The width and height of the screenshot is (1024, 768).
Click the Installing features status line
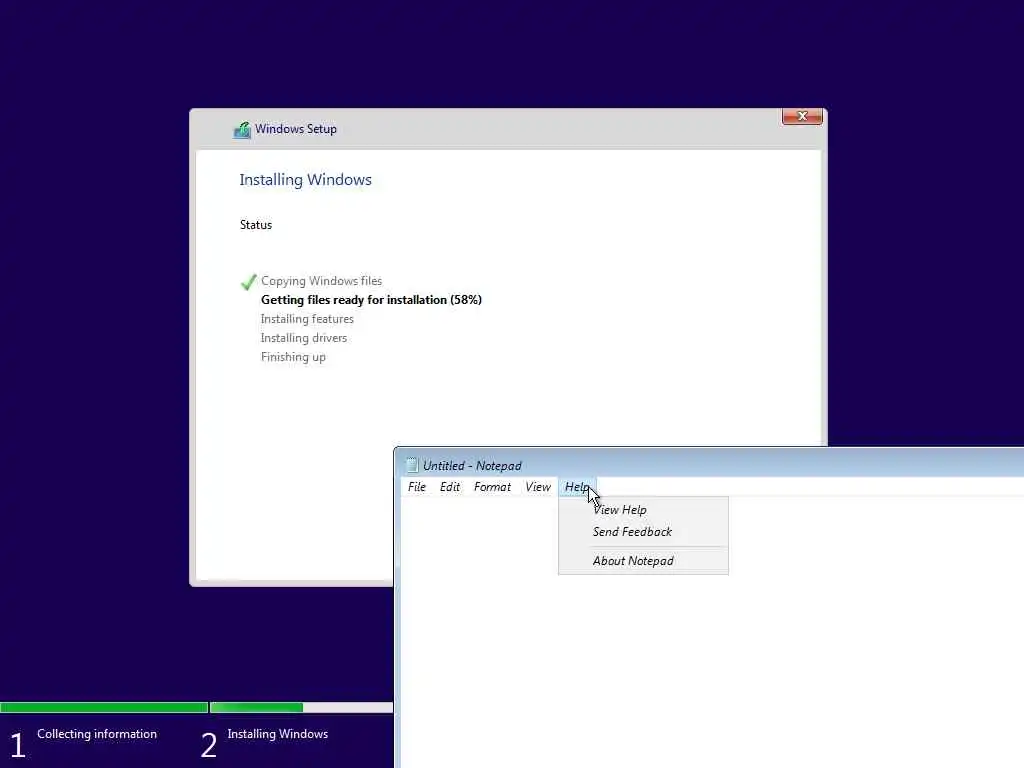(307, 319)
